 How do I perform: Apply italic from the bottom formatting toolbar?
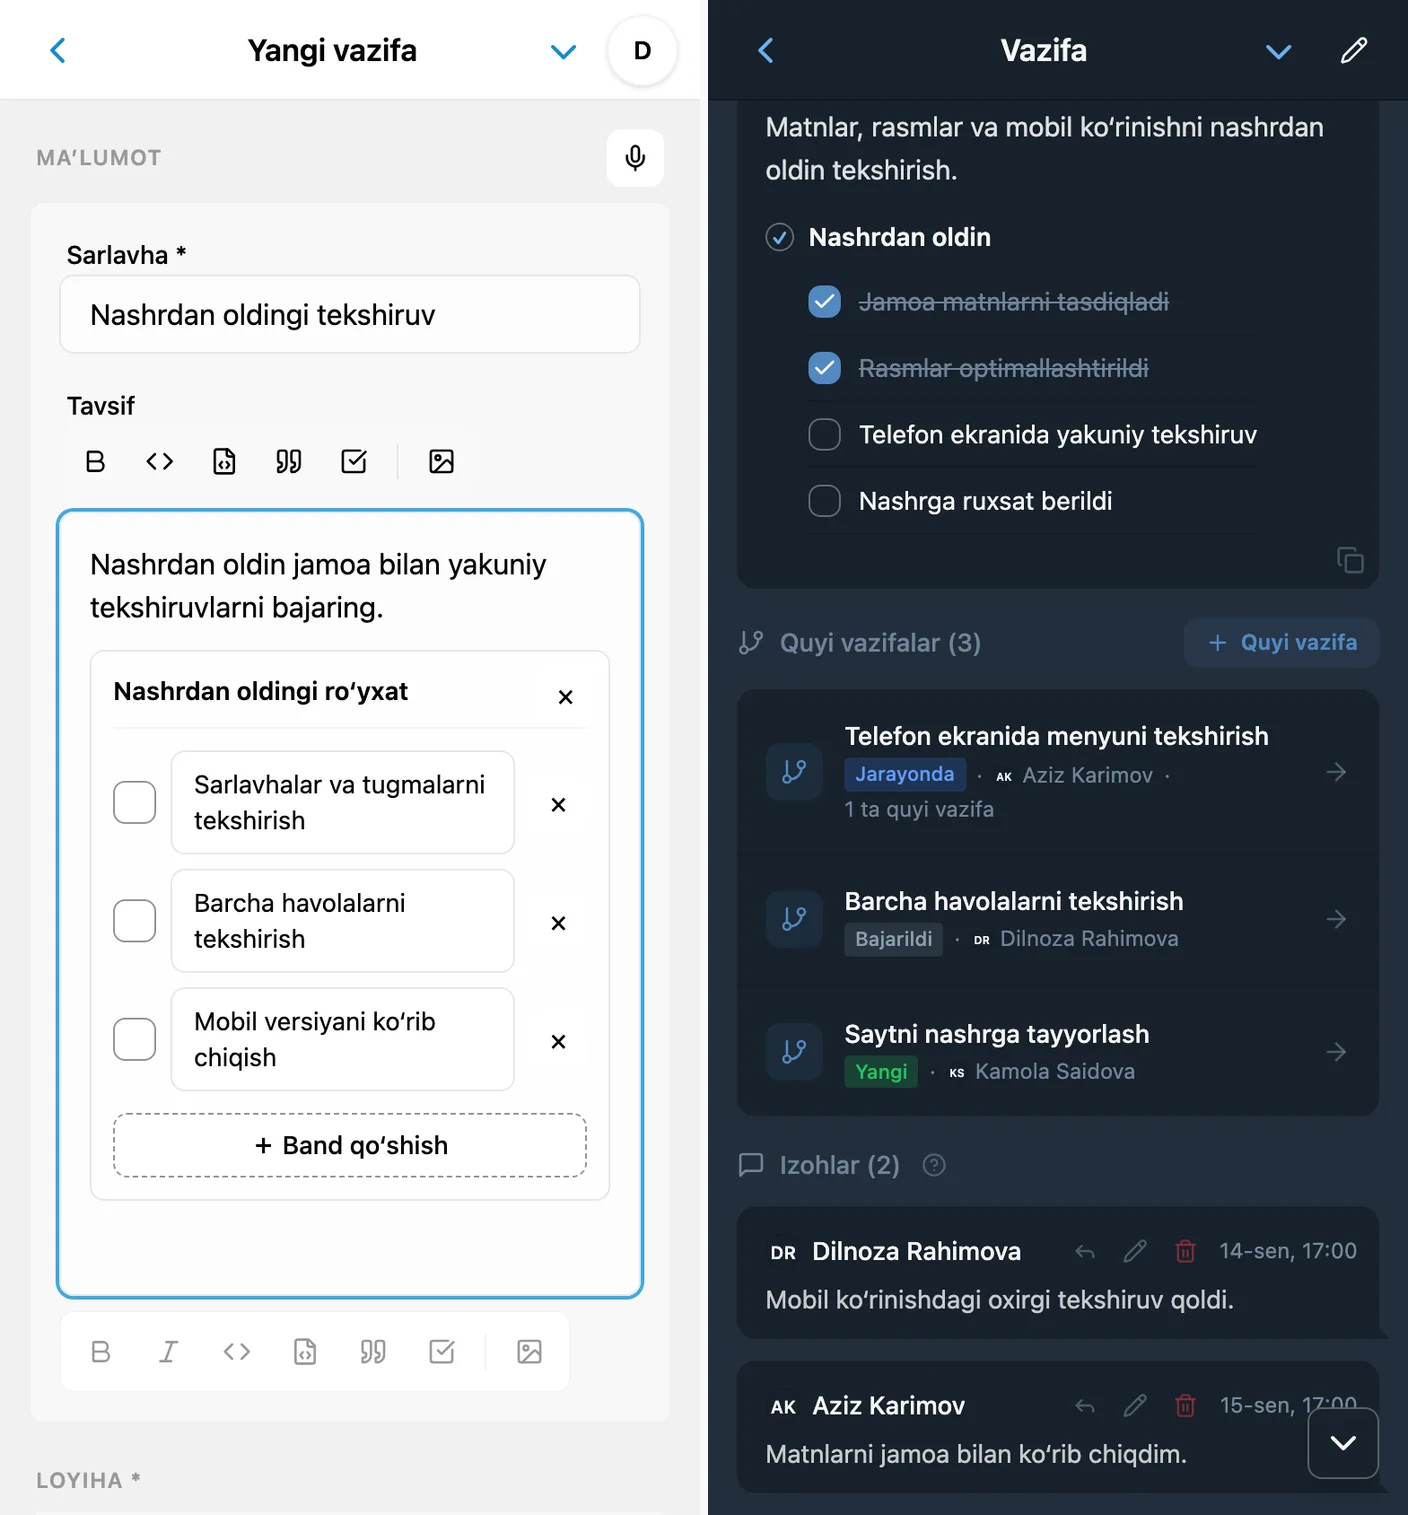(169, 1352)
